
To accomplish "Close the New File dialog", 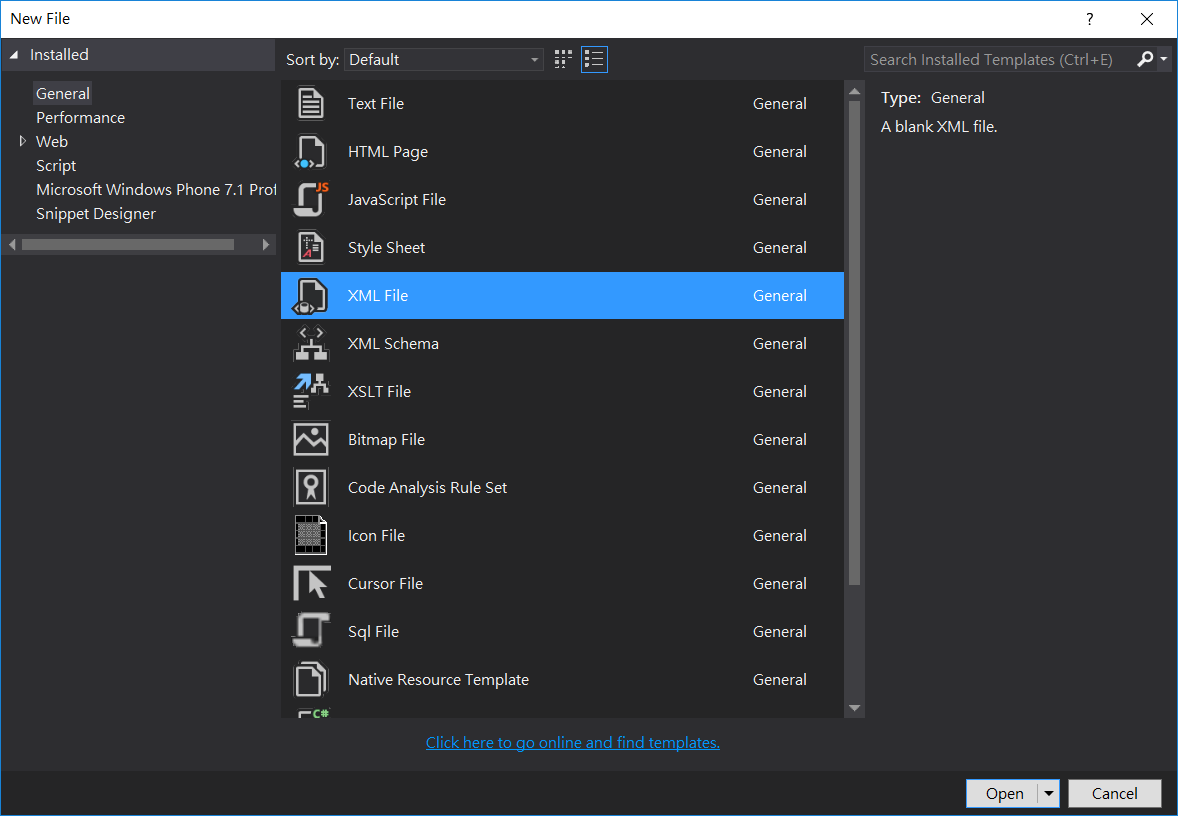I will [1146, 20].
